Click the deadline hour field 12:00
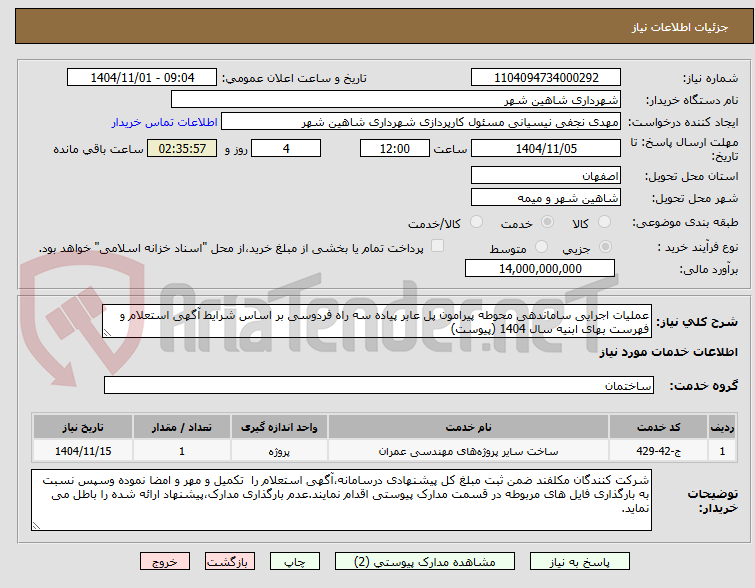 pyautogui.click(x=395, y=148)
